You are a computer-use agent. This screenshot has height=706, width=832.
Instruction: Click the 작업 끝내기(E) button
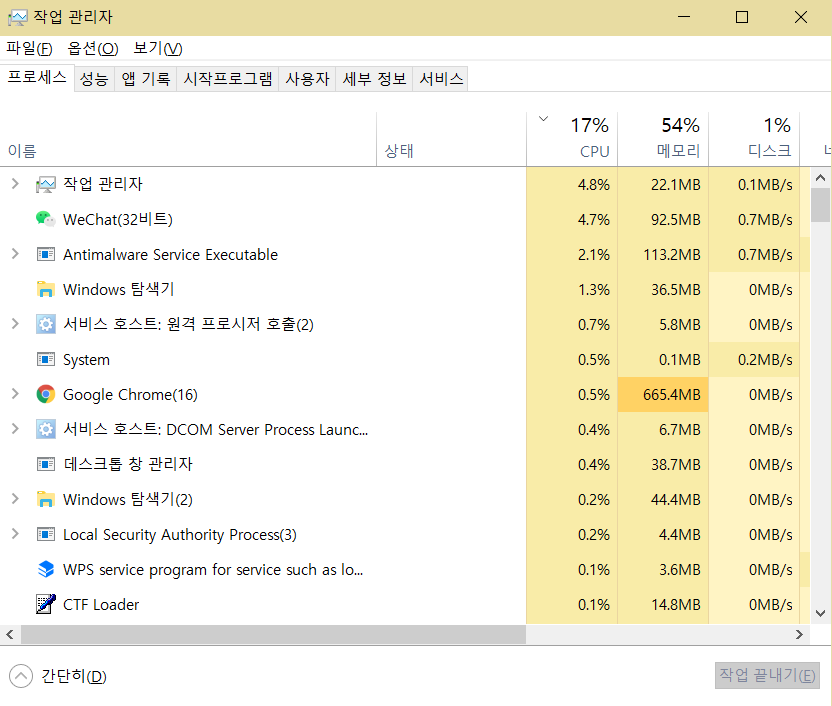click(x=767, y=675)
